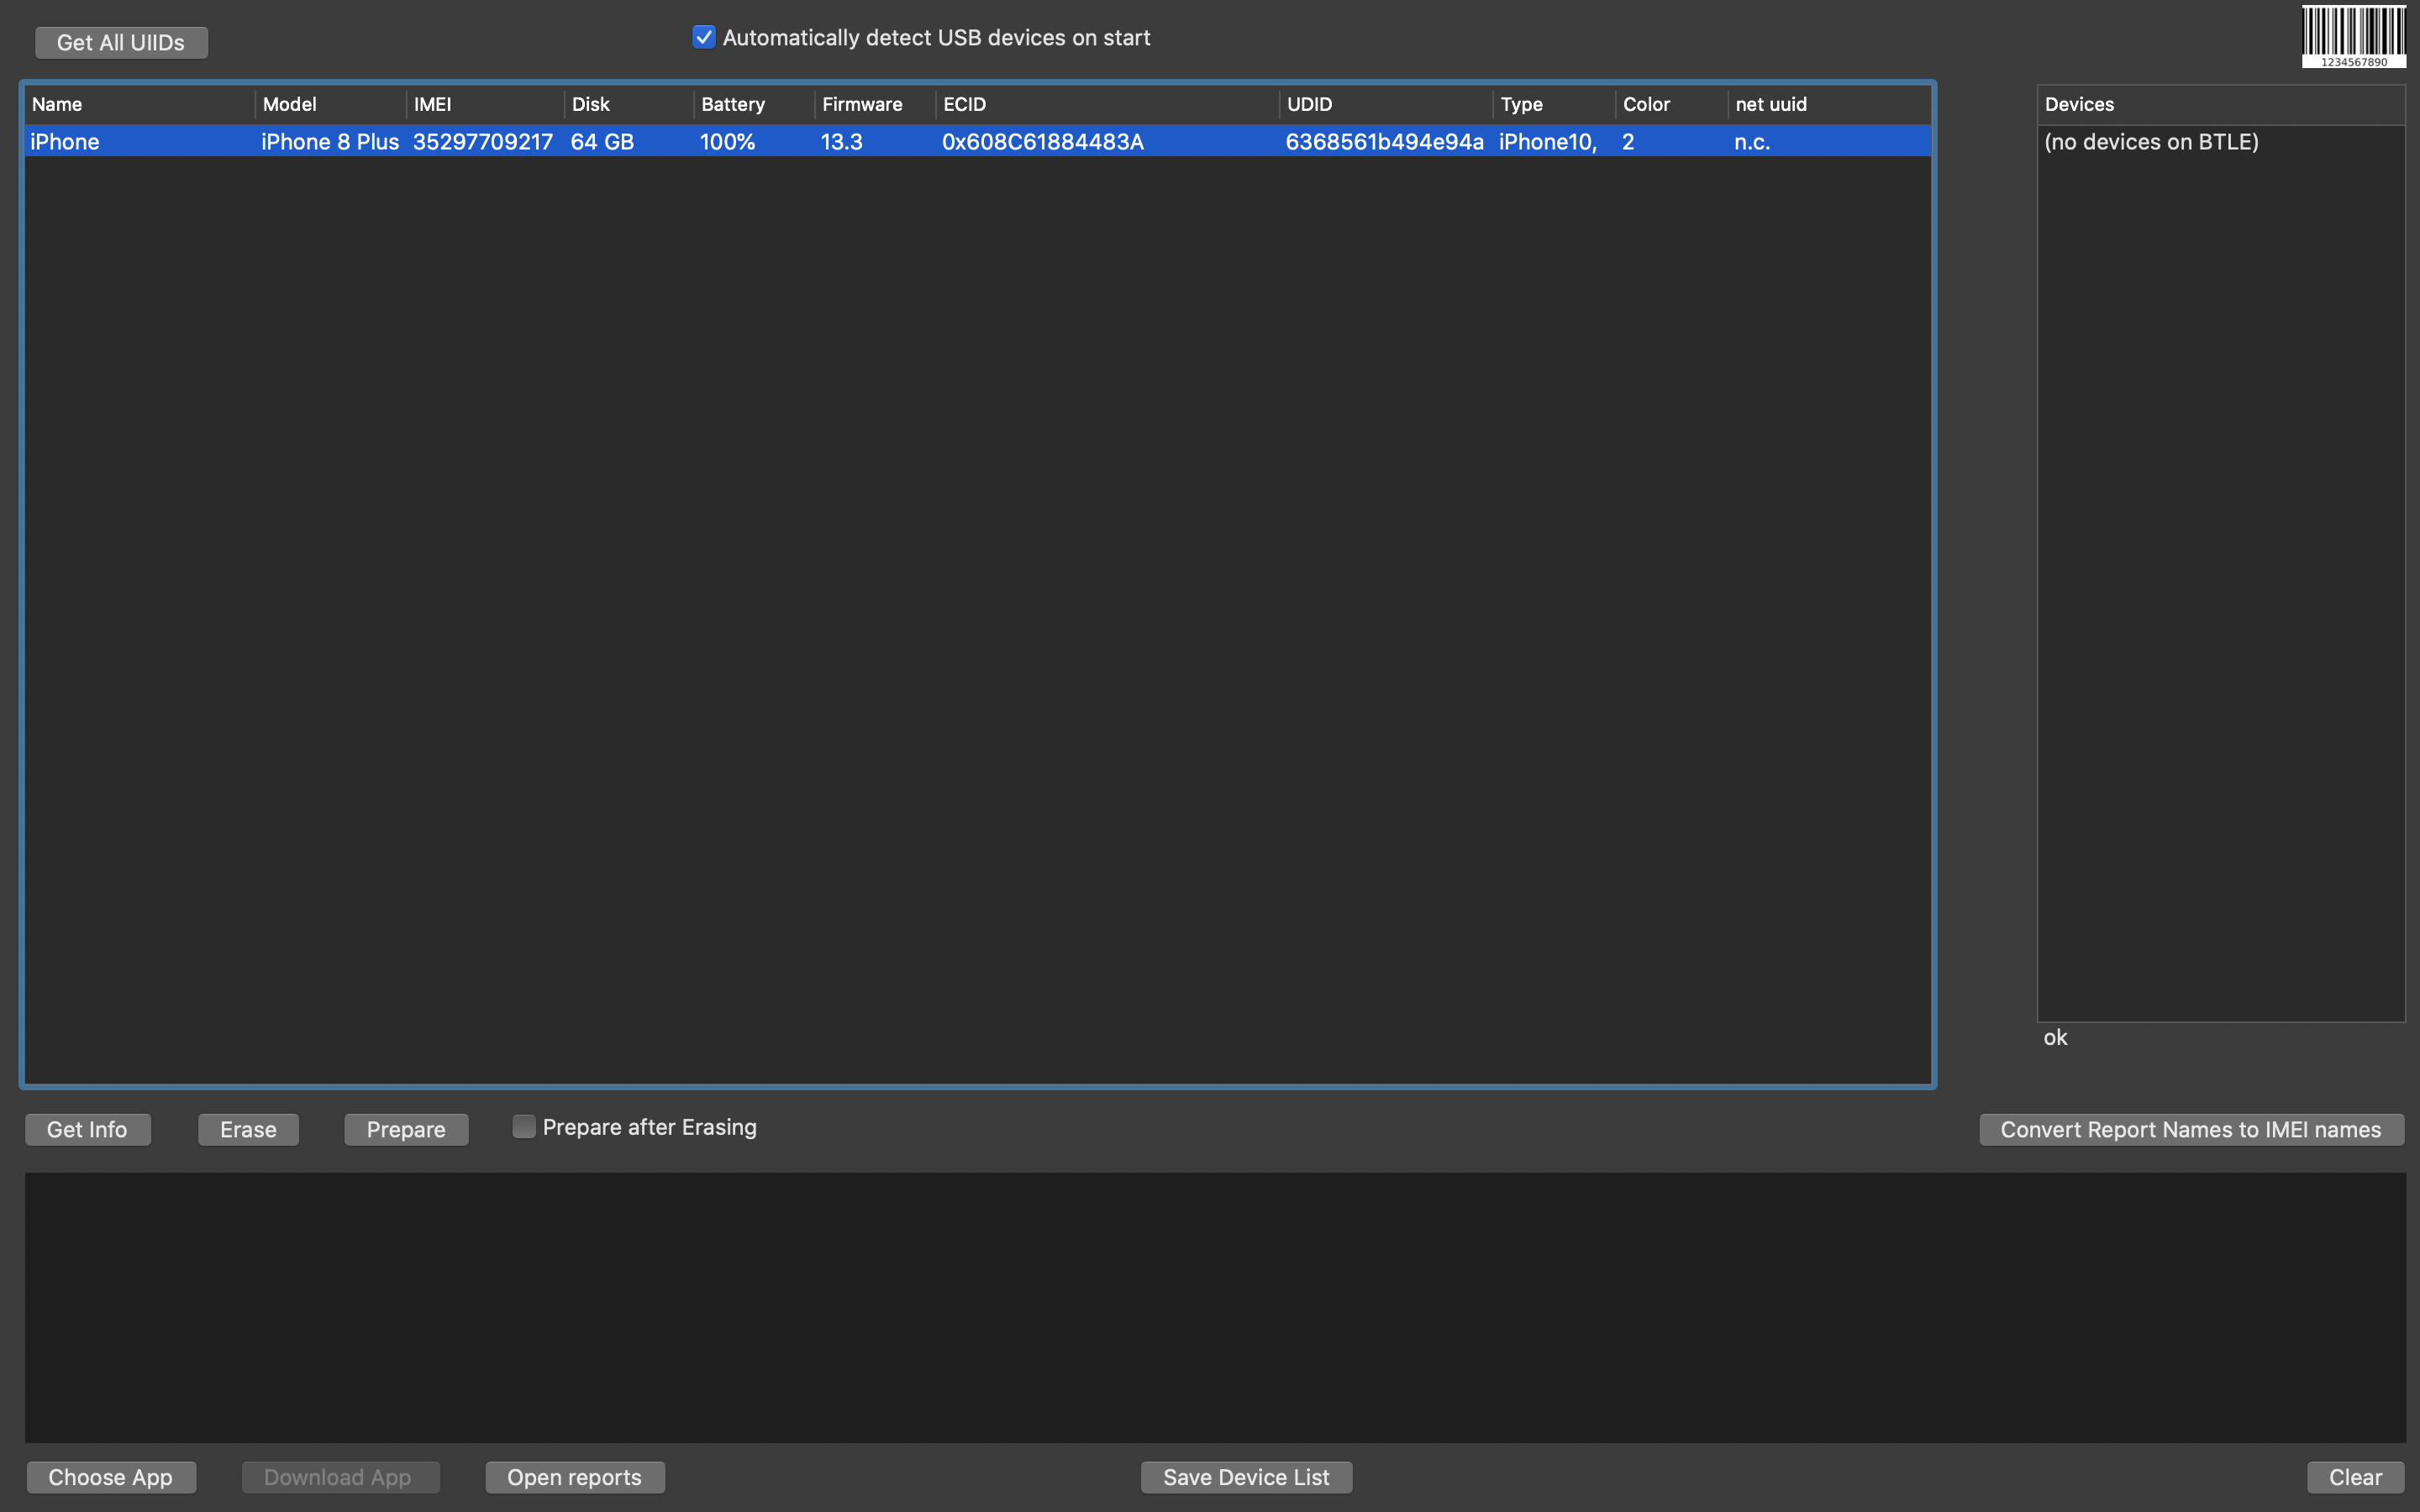2420x1512 pixels.
Task: Erase the selected device
Action: click(248, 1129)
